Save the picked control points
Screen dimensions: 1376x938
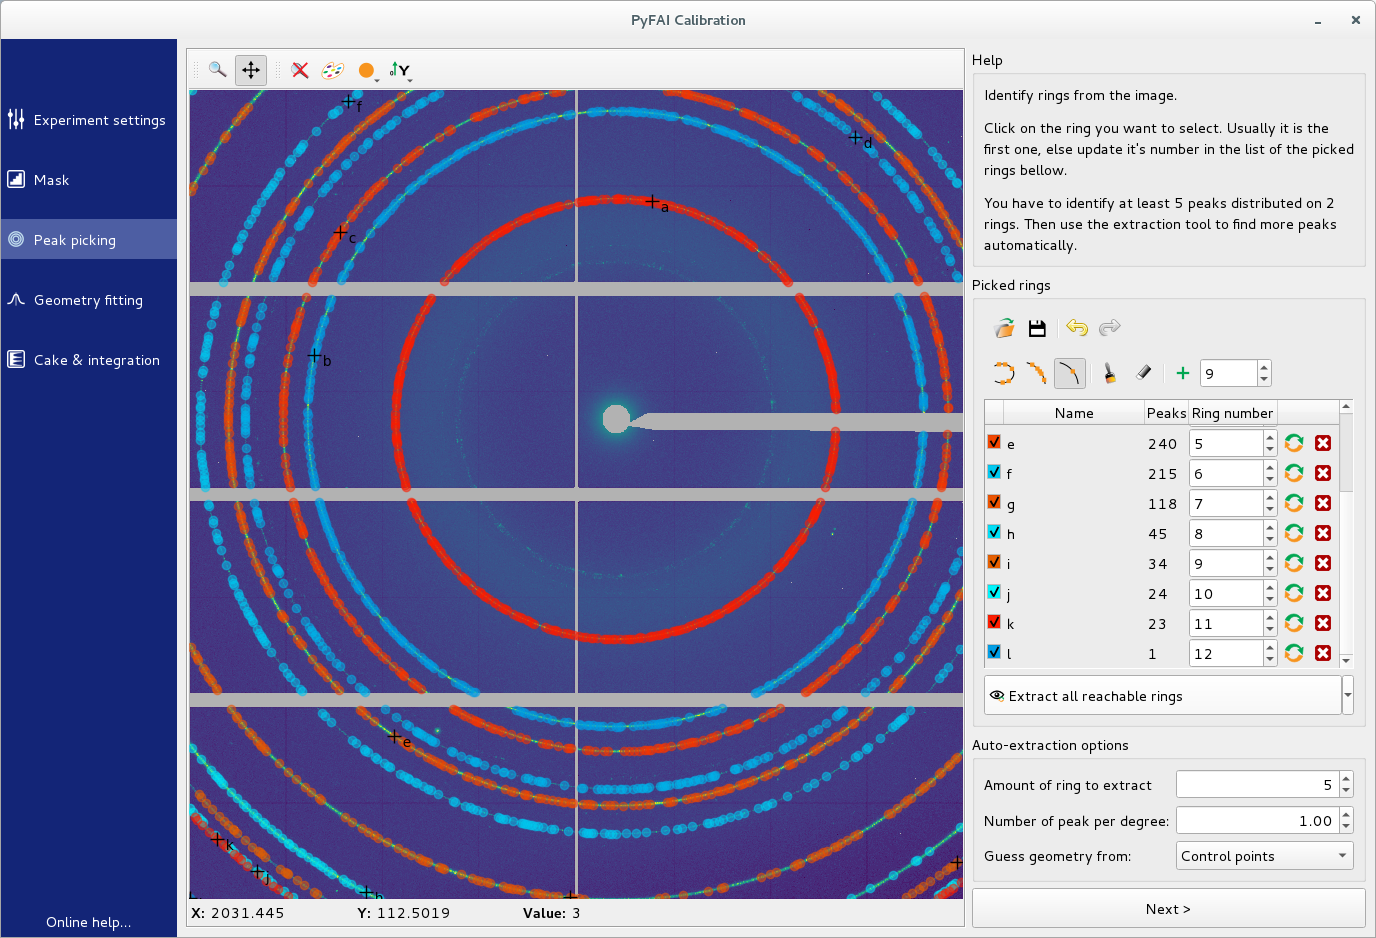pyautogui.click(x=1037, y=327)
